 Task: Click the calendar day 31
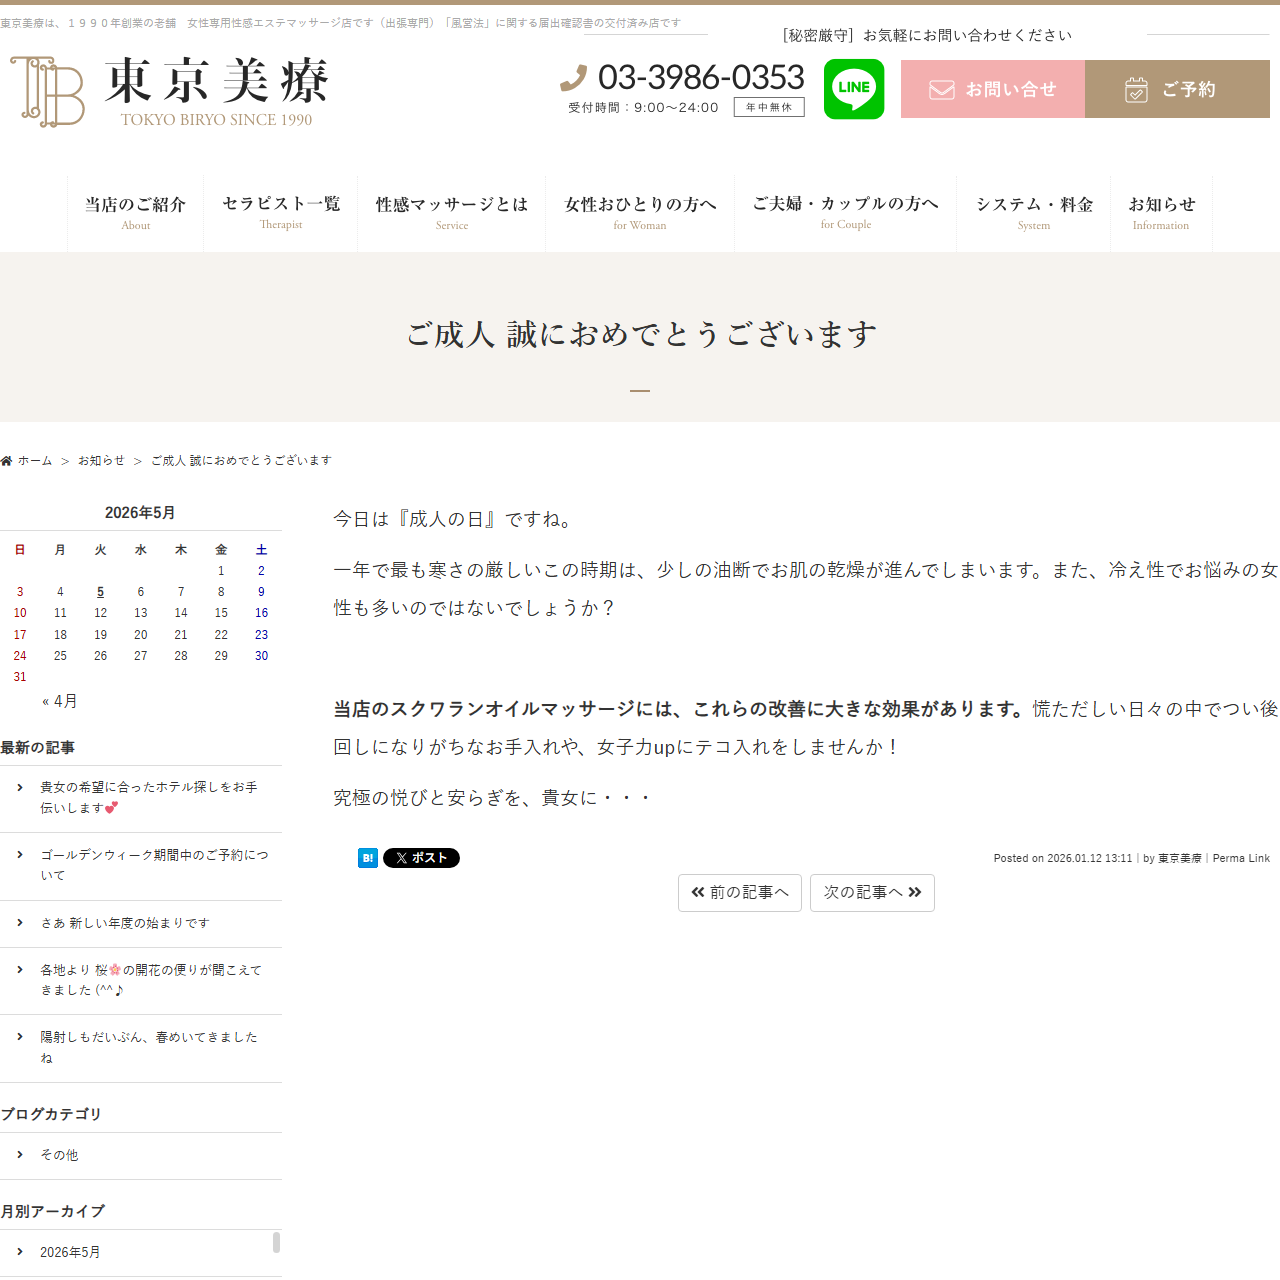pyautogui.click(x=20, y=677)
